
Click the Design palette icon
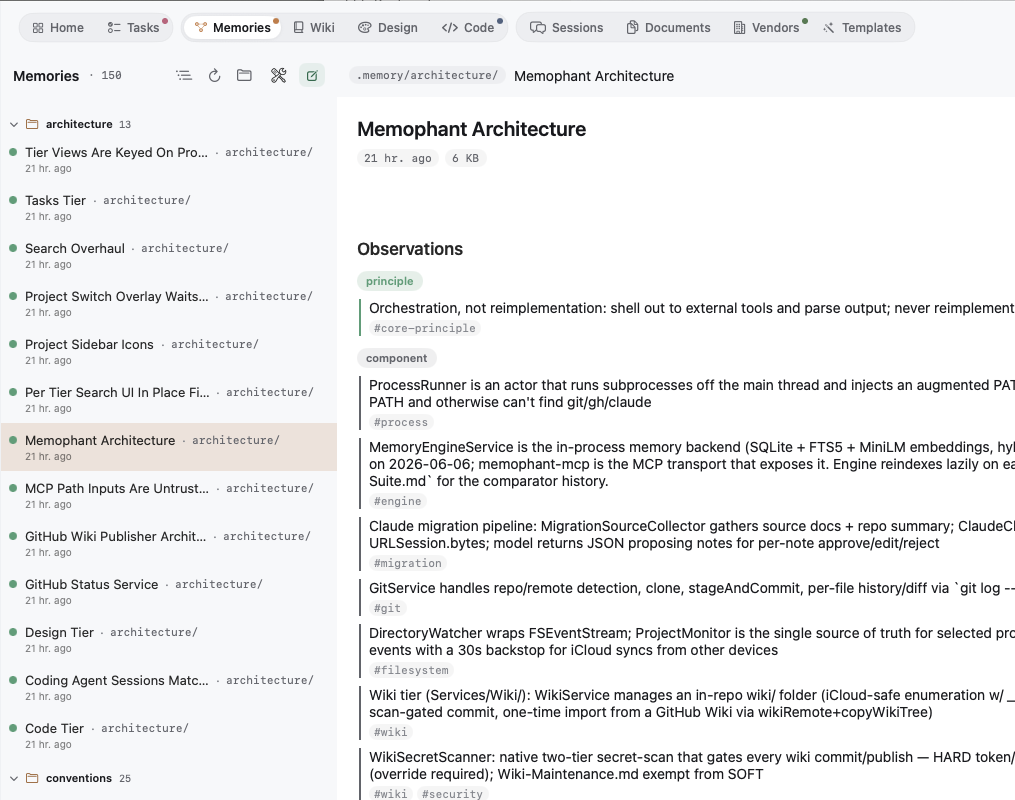(364, 28)
